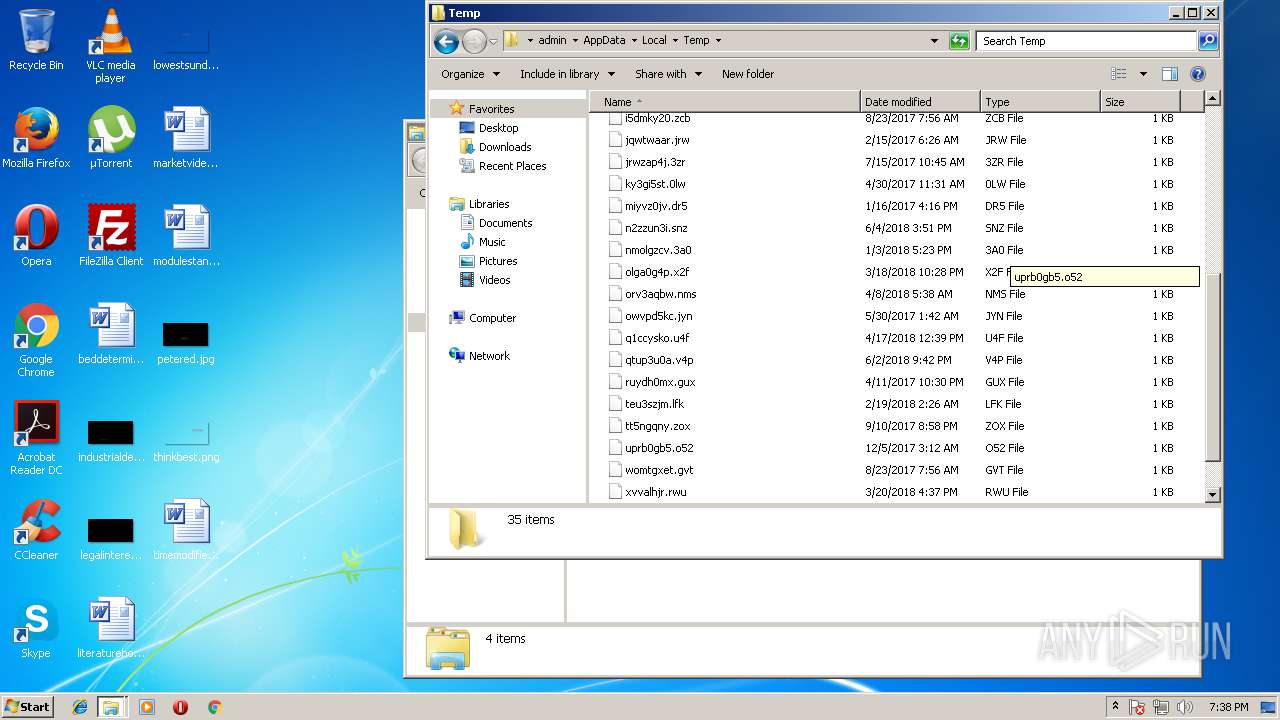Click the Search Temp input field

click(x=1086, y=41)
